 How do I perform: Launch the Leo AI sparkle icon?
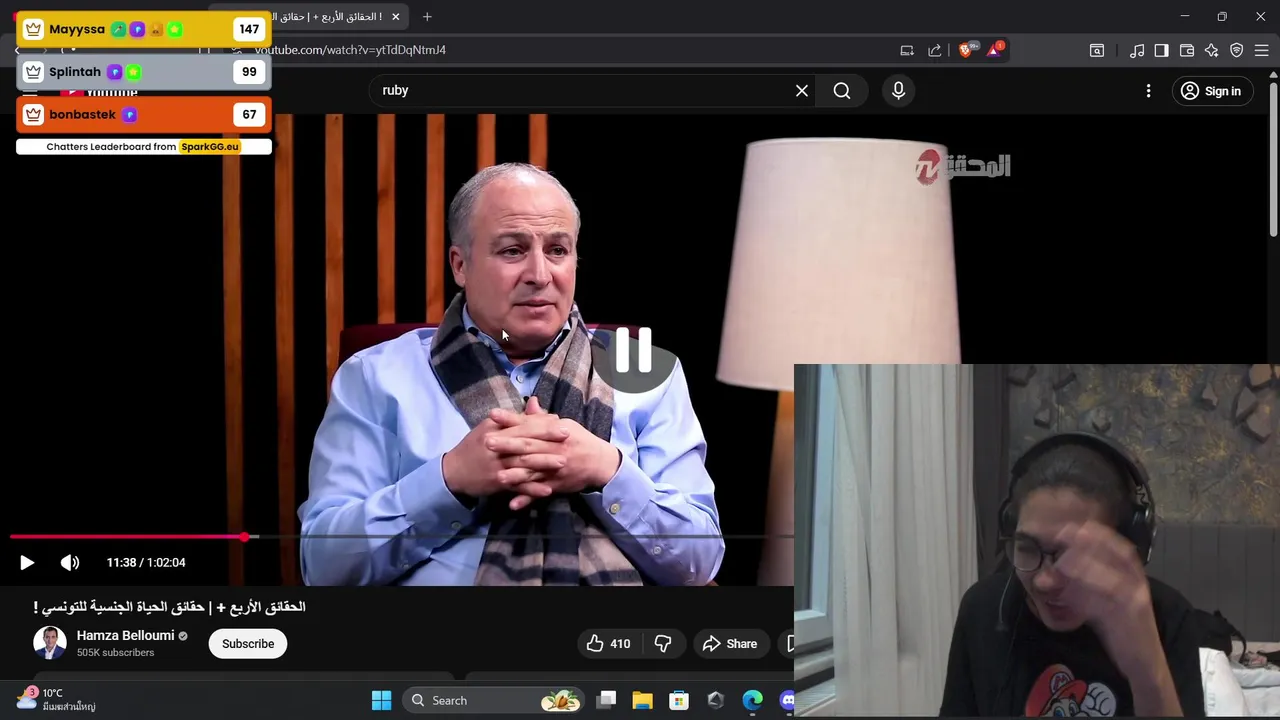(1212, 50)
